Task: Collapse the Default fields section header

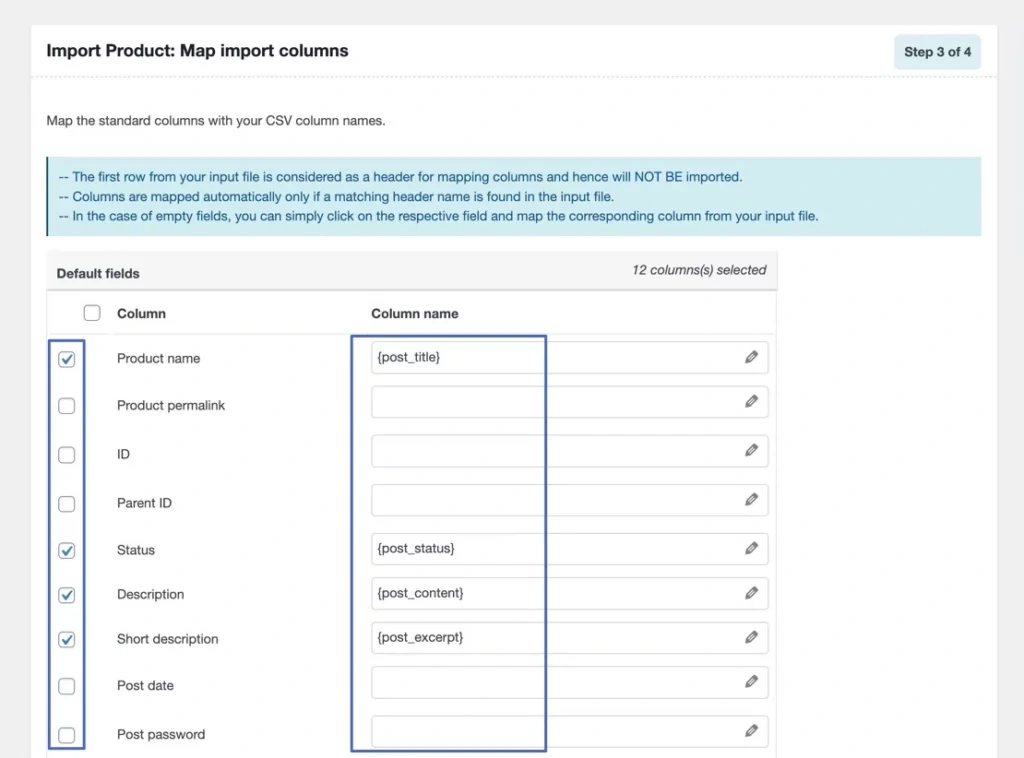Action: coord(98,273)
